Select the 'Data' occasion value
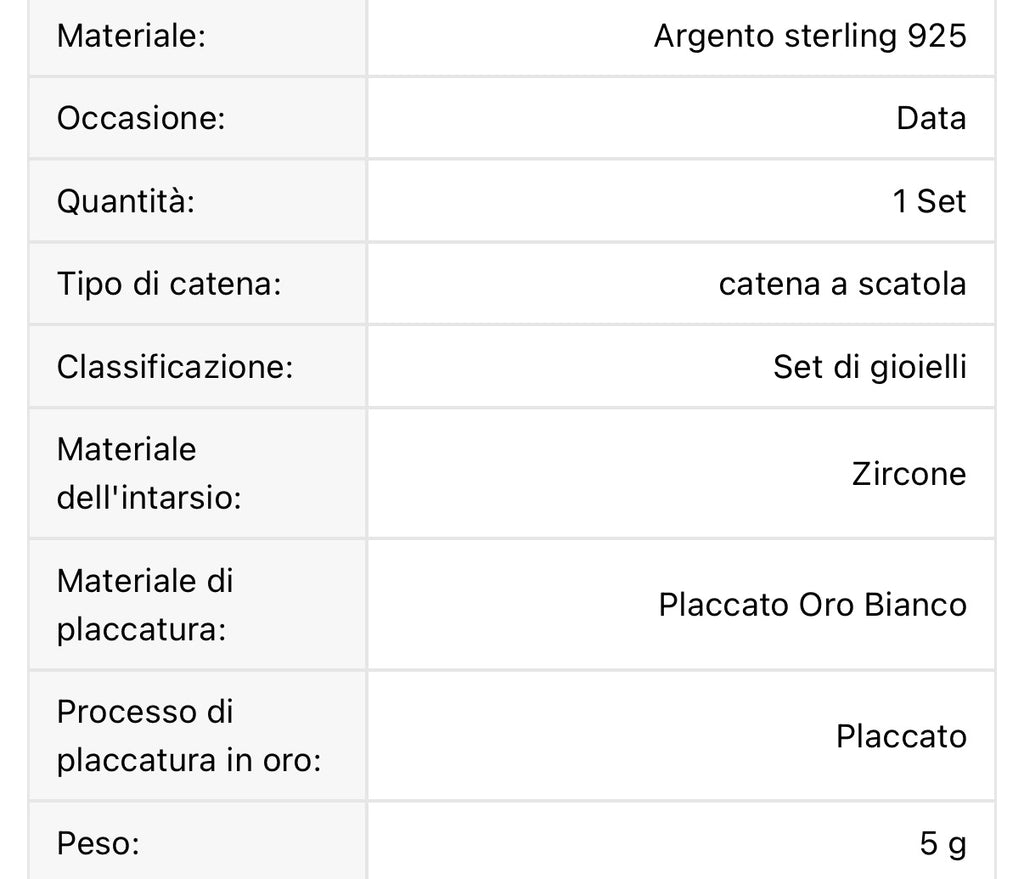The image size is (1024, 879). point(931,118)
